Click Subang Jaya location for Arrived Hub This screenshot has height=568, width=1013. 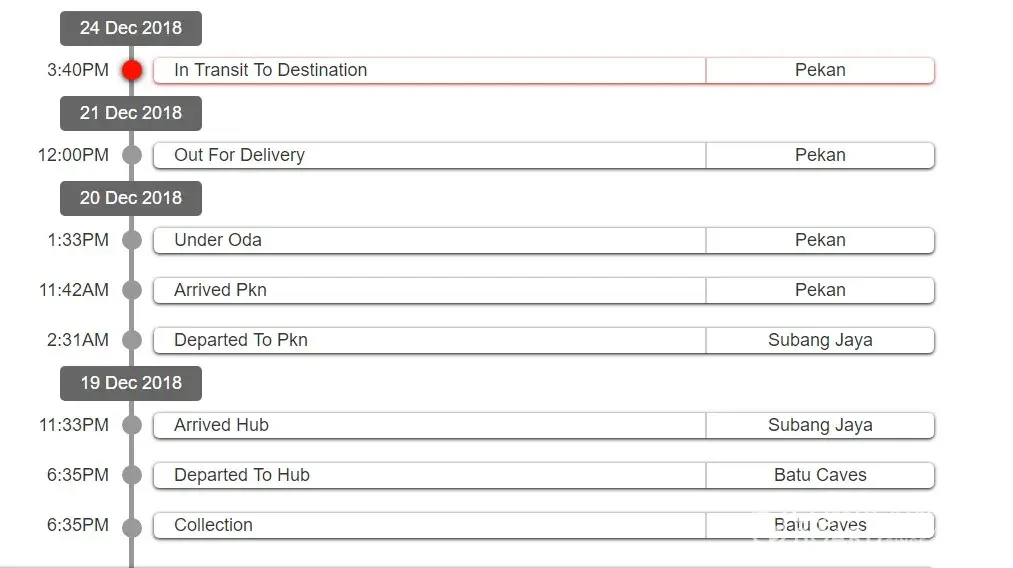pyautogui.click(x=820, y=425)
